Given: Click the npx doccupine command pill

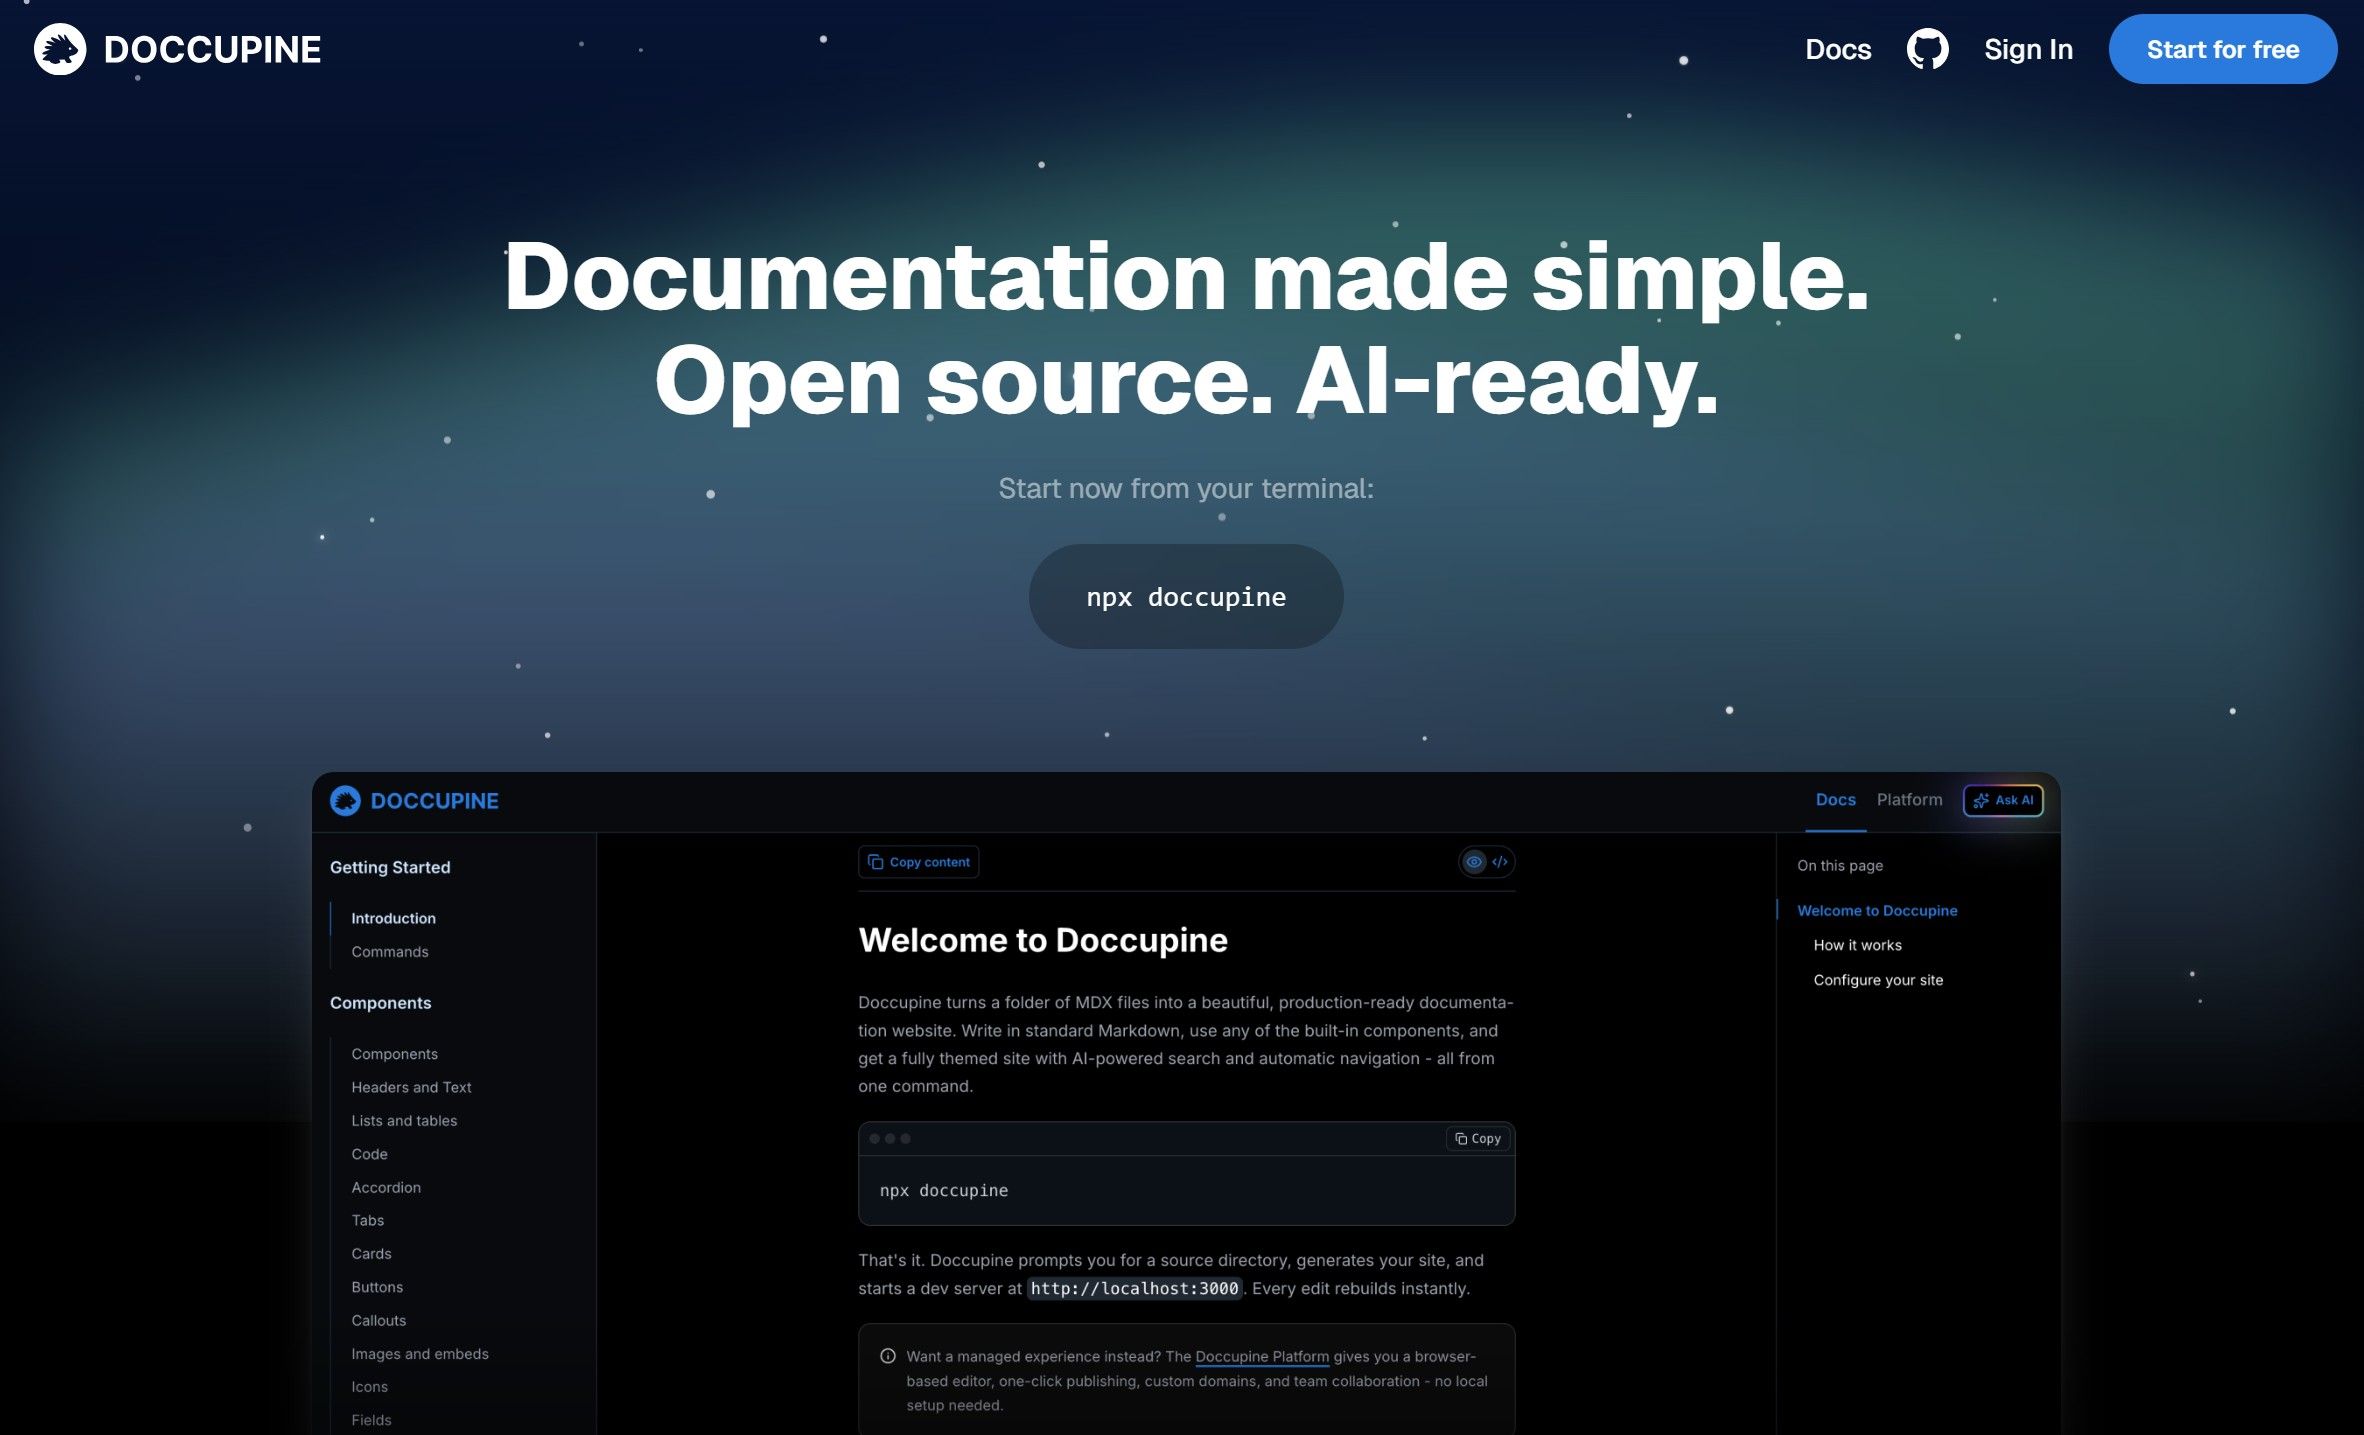Looking at the screenshot, I should [x=1186, y=597].
